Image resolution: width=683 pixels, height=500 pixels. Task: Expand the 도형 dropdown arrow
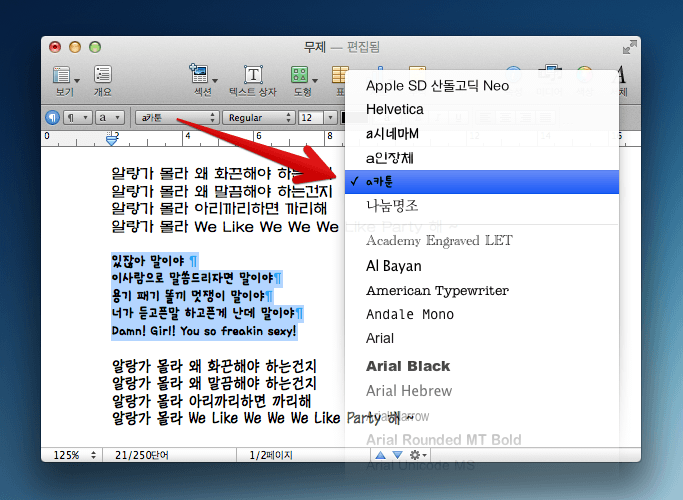[x=315, y=81]
